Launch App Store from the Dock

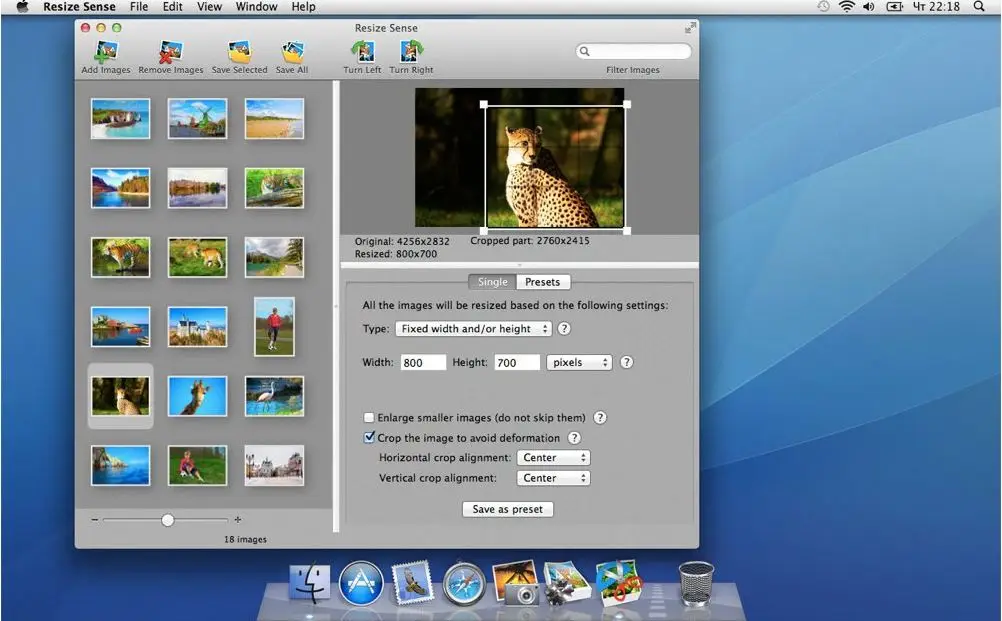[361, 583]
